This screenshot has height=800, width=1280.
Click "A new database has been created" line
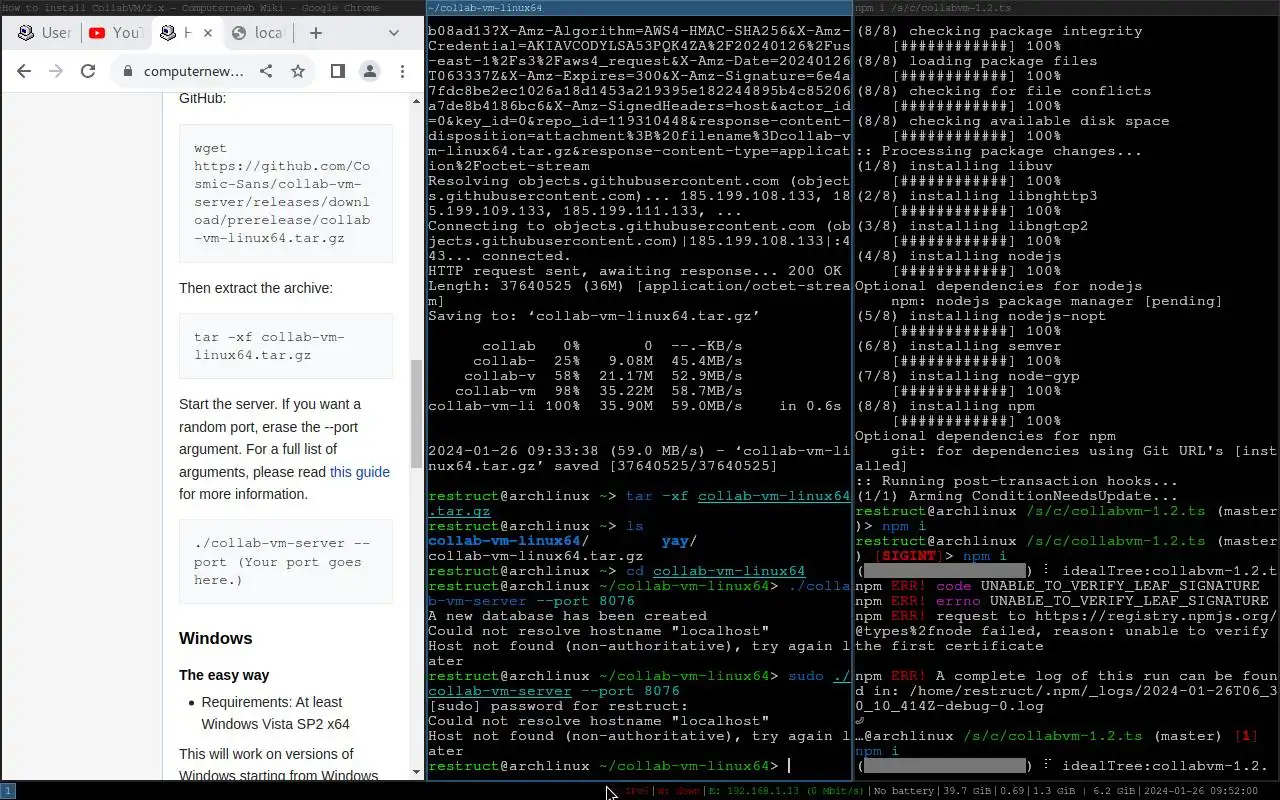567,616
